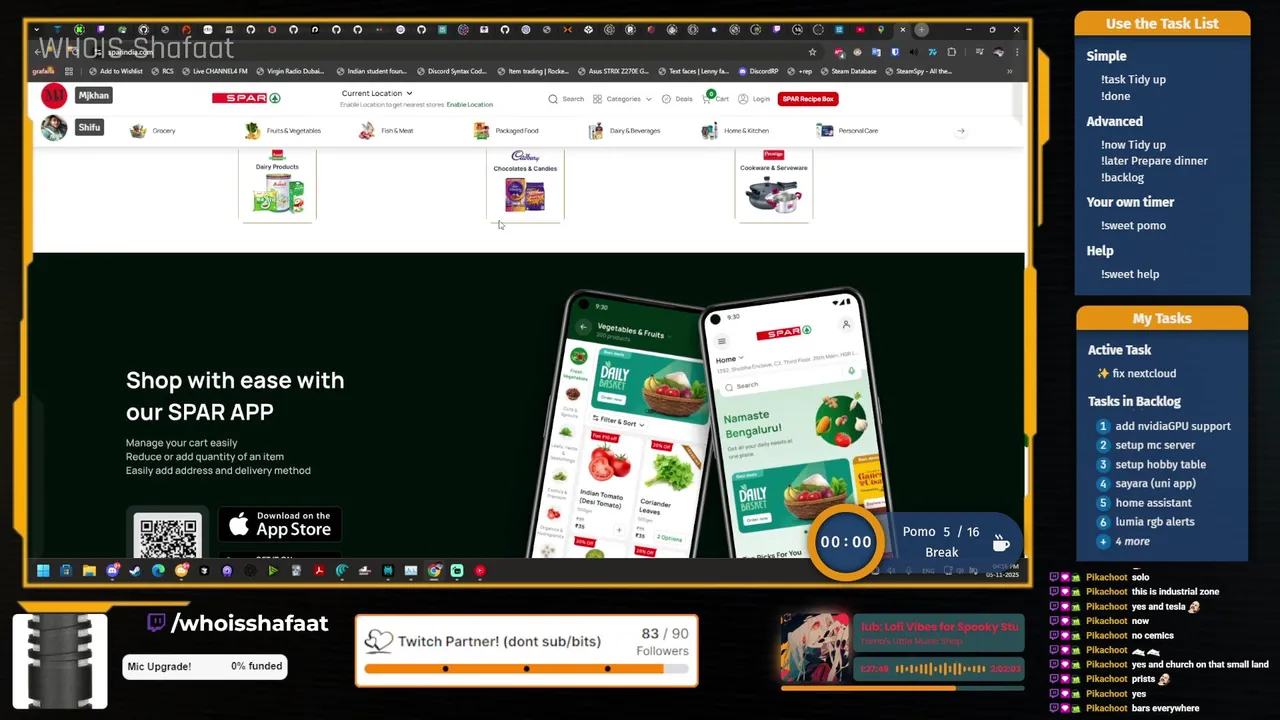The height and width of the screenshot is (720, 1280).
Task: Click the SPAR logo
Action: click(x=246, y=98)
